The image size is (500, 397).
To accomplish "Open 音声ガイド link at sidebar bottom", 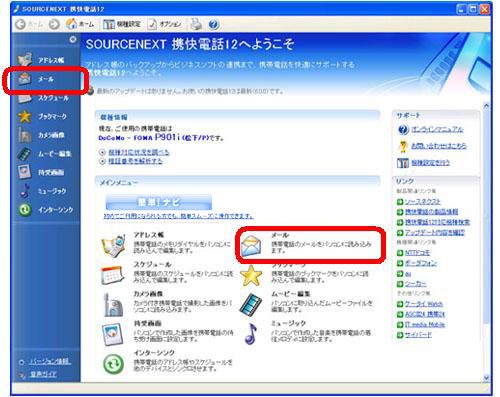I will coord(43,374).
